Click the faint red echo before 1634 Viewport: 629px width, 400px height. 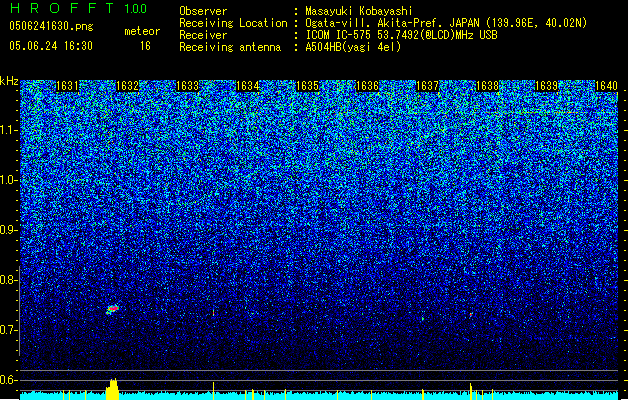pos(213,312)
